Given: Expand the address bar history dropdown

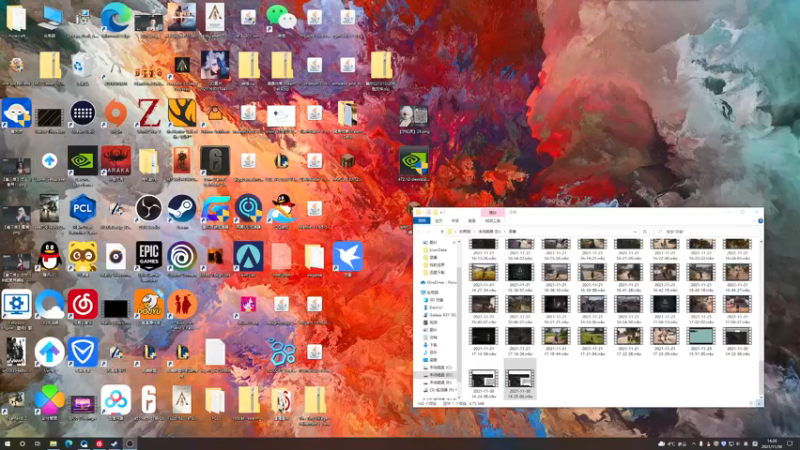Looking at the screenshot, I should pyautogui.click(x=635, y=232).
